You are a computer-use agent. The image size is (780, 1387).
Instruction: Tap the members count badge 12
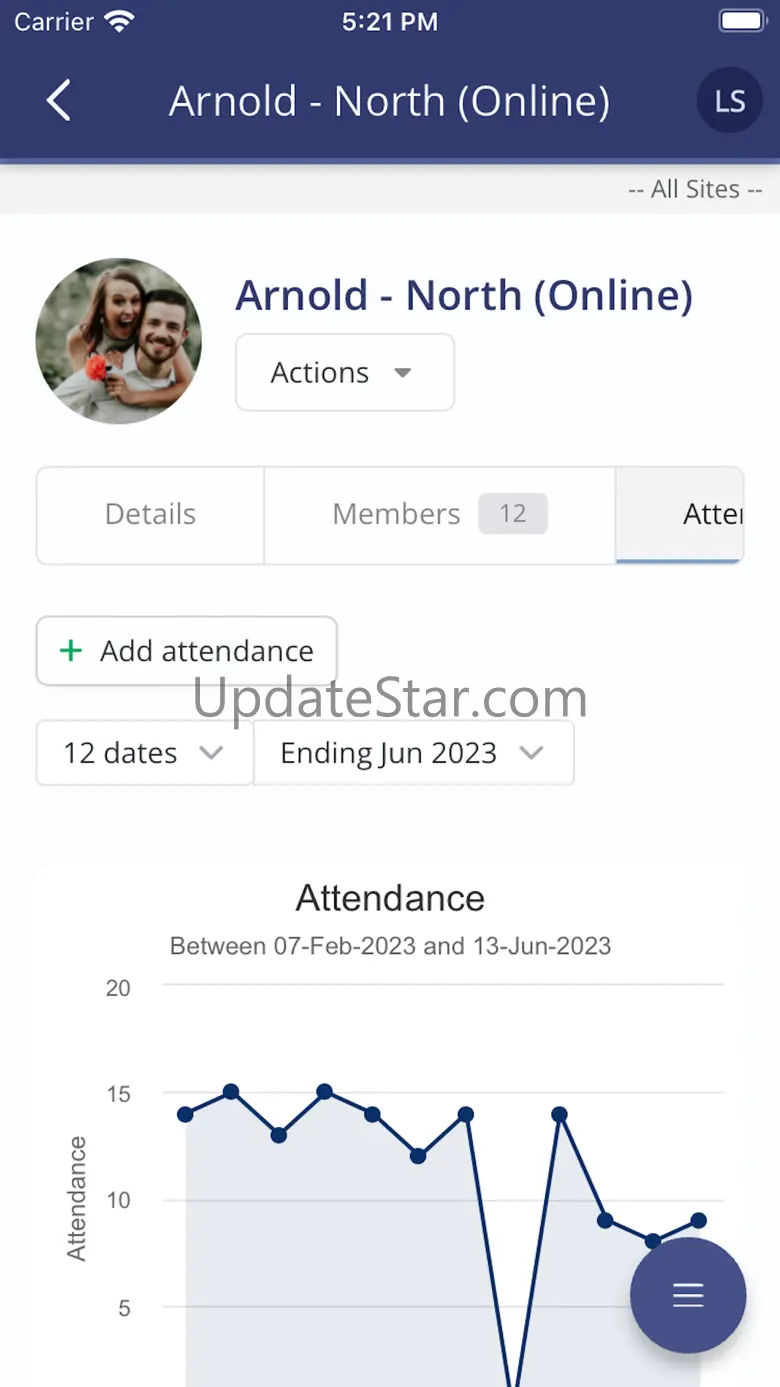[512, 514]
